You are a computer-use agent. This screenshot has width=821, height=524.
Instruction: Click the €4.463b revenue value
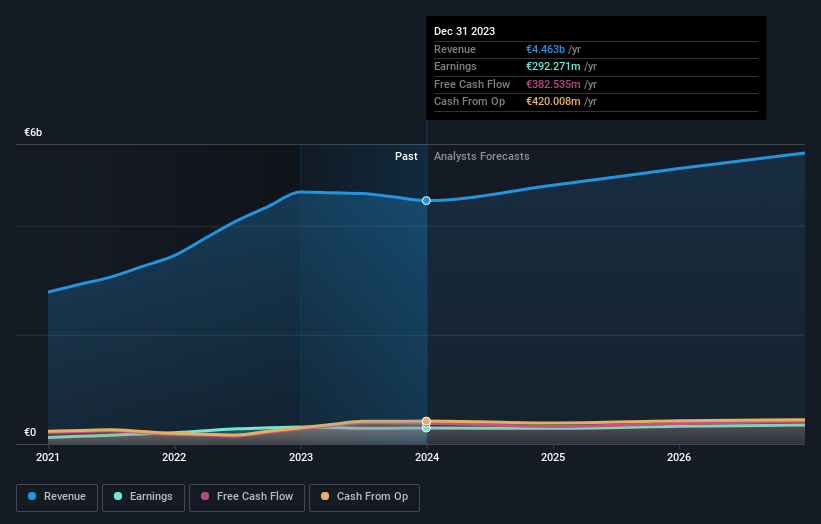pyautogui.click(x=545, y=49)
